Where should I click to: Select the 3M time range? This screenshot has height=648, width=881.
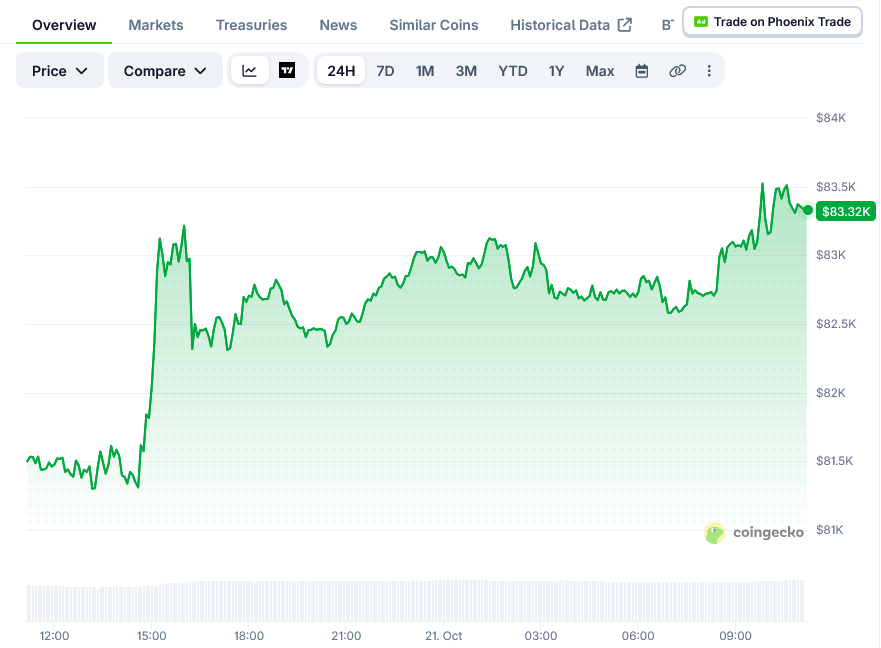466,71
